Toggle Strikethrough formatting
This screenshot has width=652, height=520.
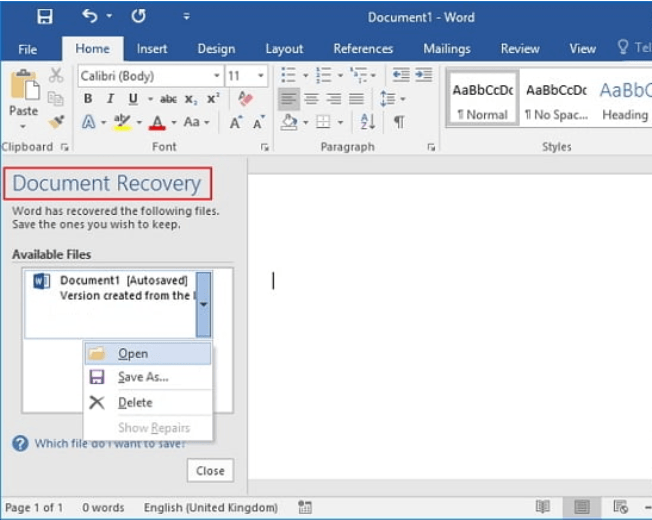coord(168,99)
